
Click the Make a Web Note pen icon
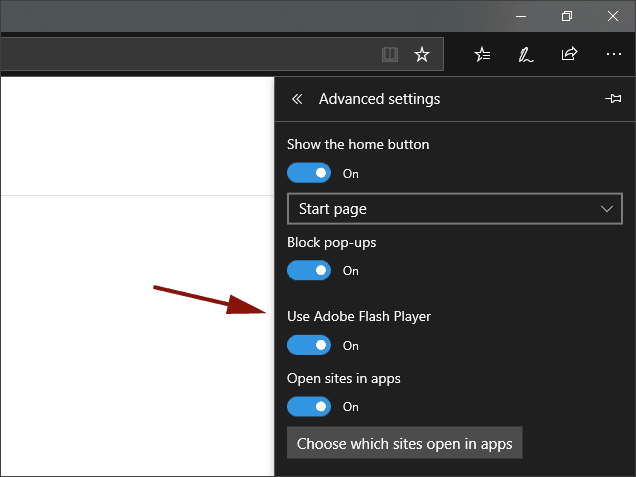click(x=525, y=55)
